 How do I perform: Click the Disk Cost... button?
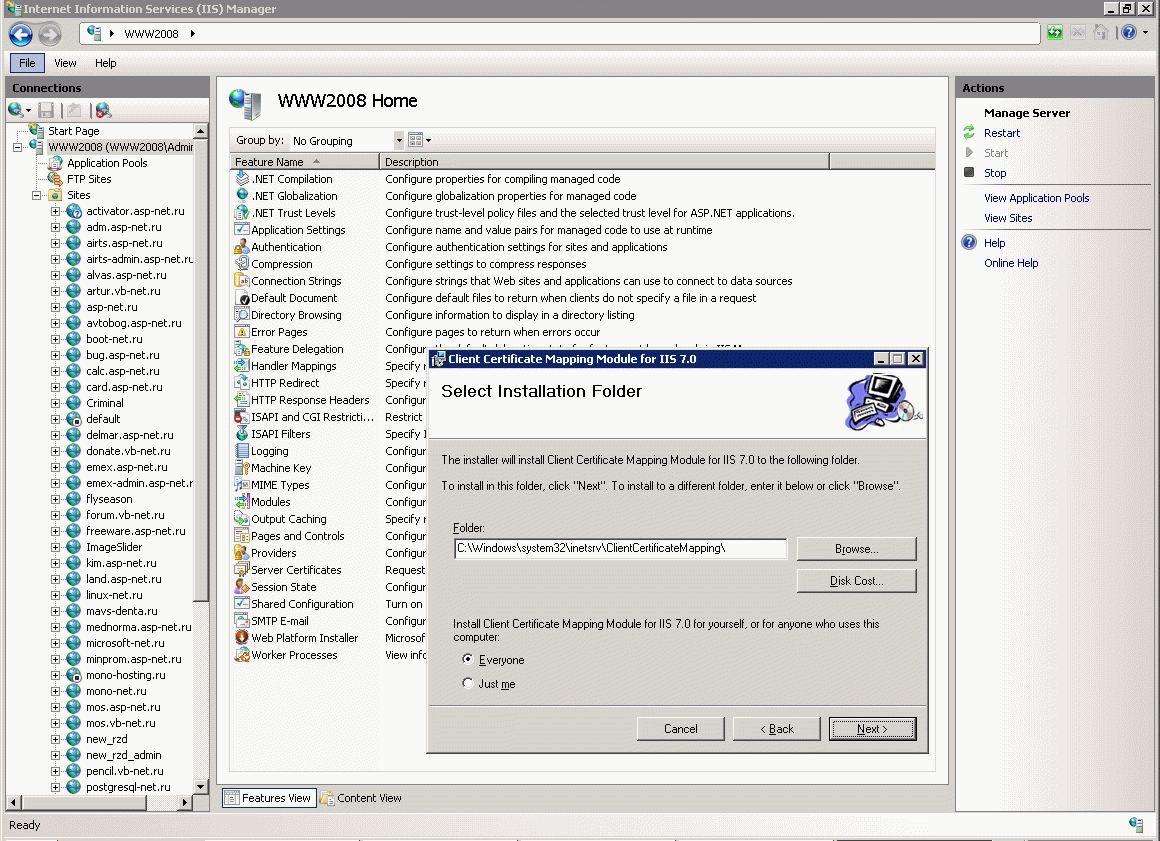(857, 581)
